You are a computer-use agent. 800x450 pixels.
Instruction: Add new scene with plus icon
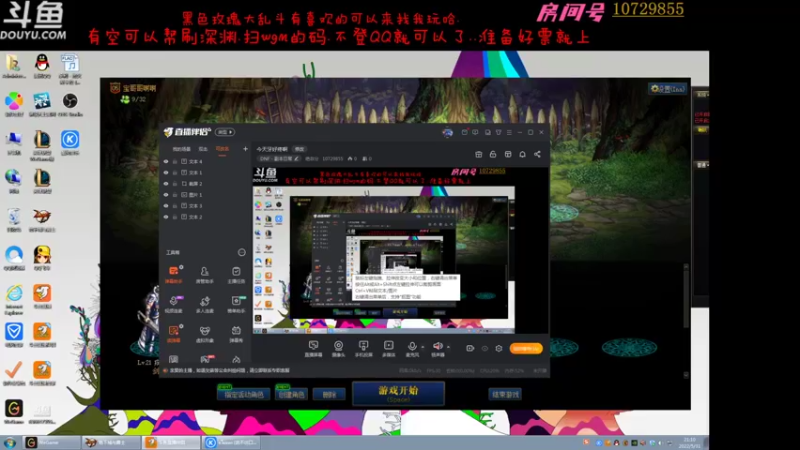pyautogui.click(x=245, y=149)
